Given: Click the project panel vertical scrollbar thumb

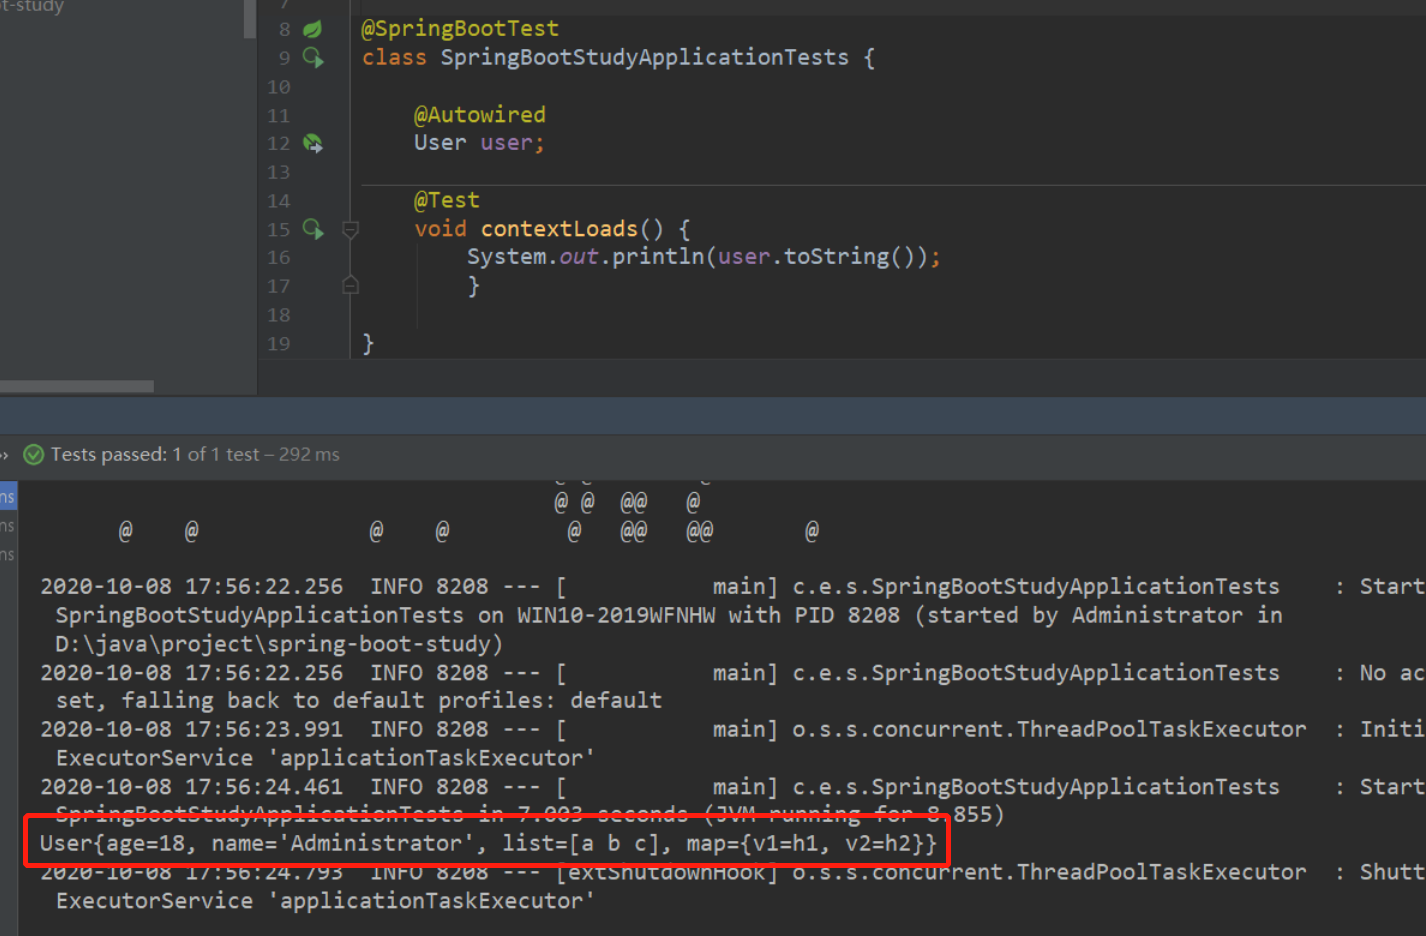Looking at the screenshot, I should tap(250, 19).
